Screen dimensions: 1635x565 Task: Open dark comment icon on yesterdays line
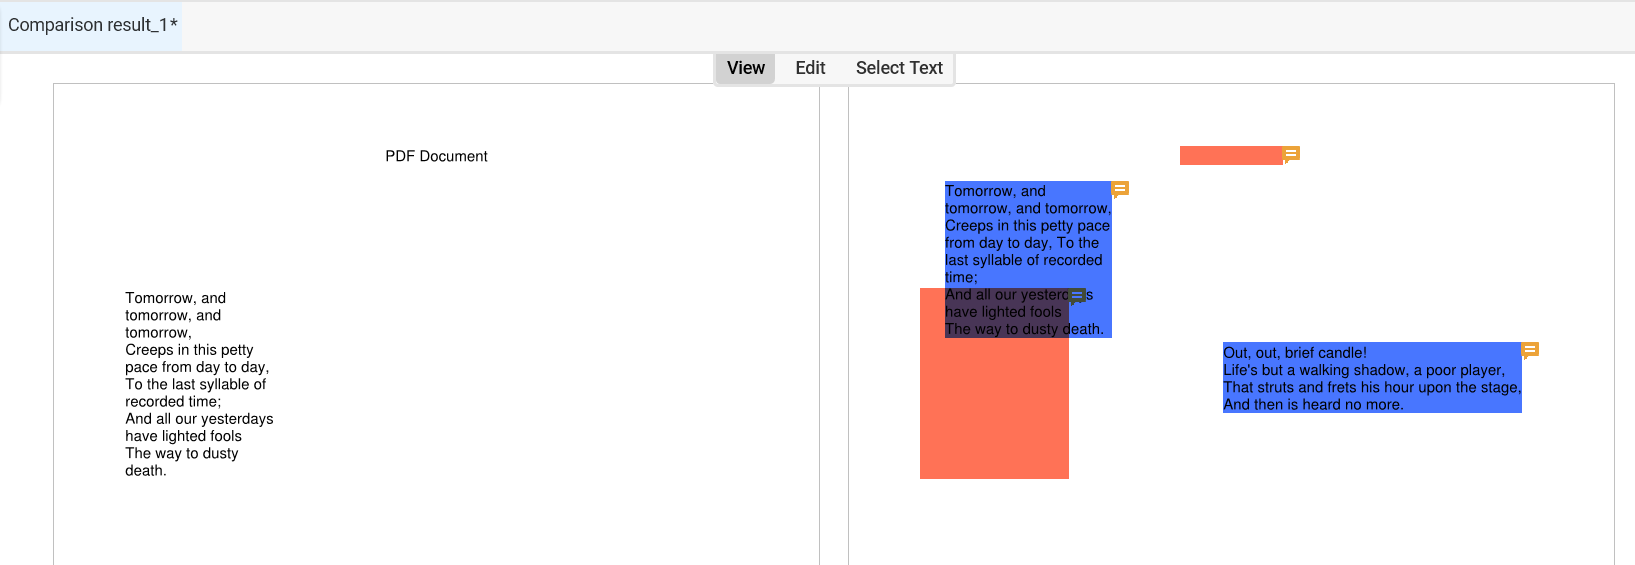tap(1077, 296)
